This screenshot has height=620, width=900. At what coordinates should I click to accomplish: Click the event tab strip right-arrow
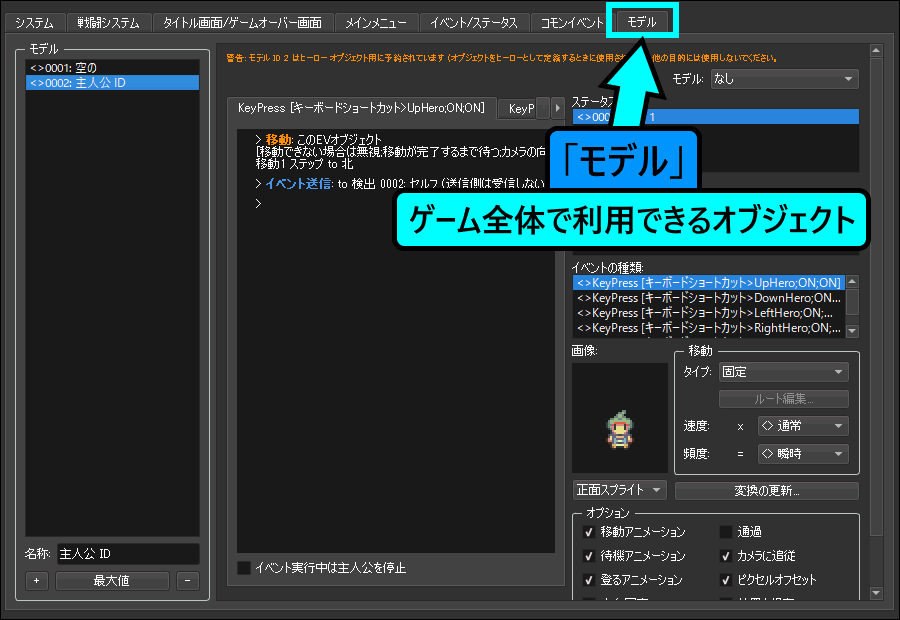[558, 108]
